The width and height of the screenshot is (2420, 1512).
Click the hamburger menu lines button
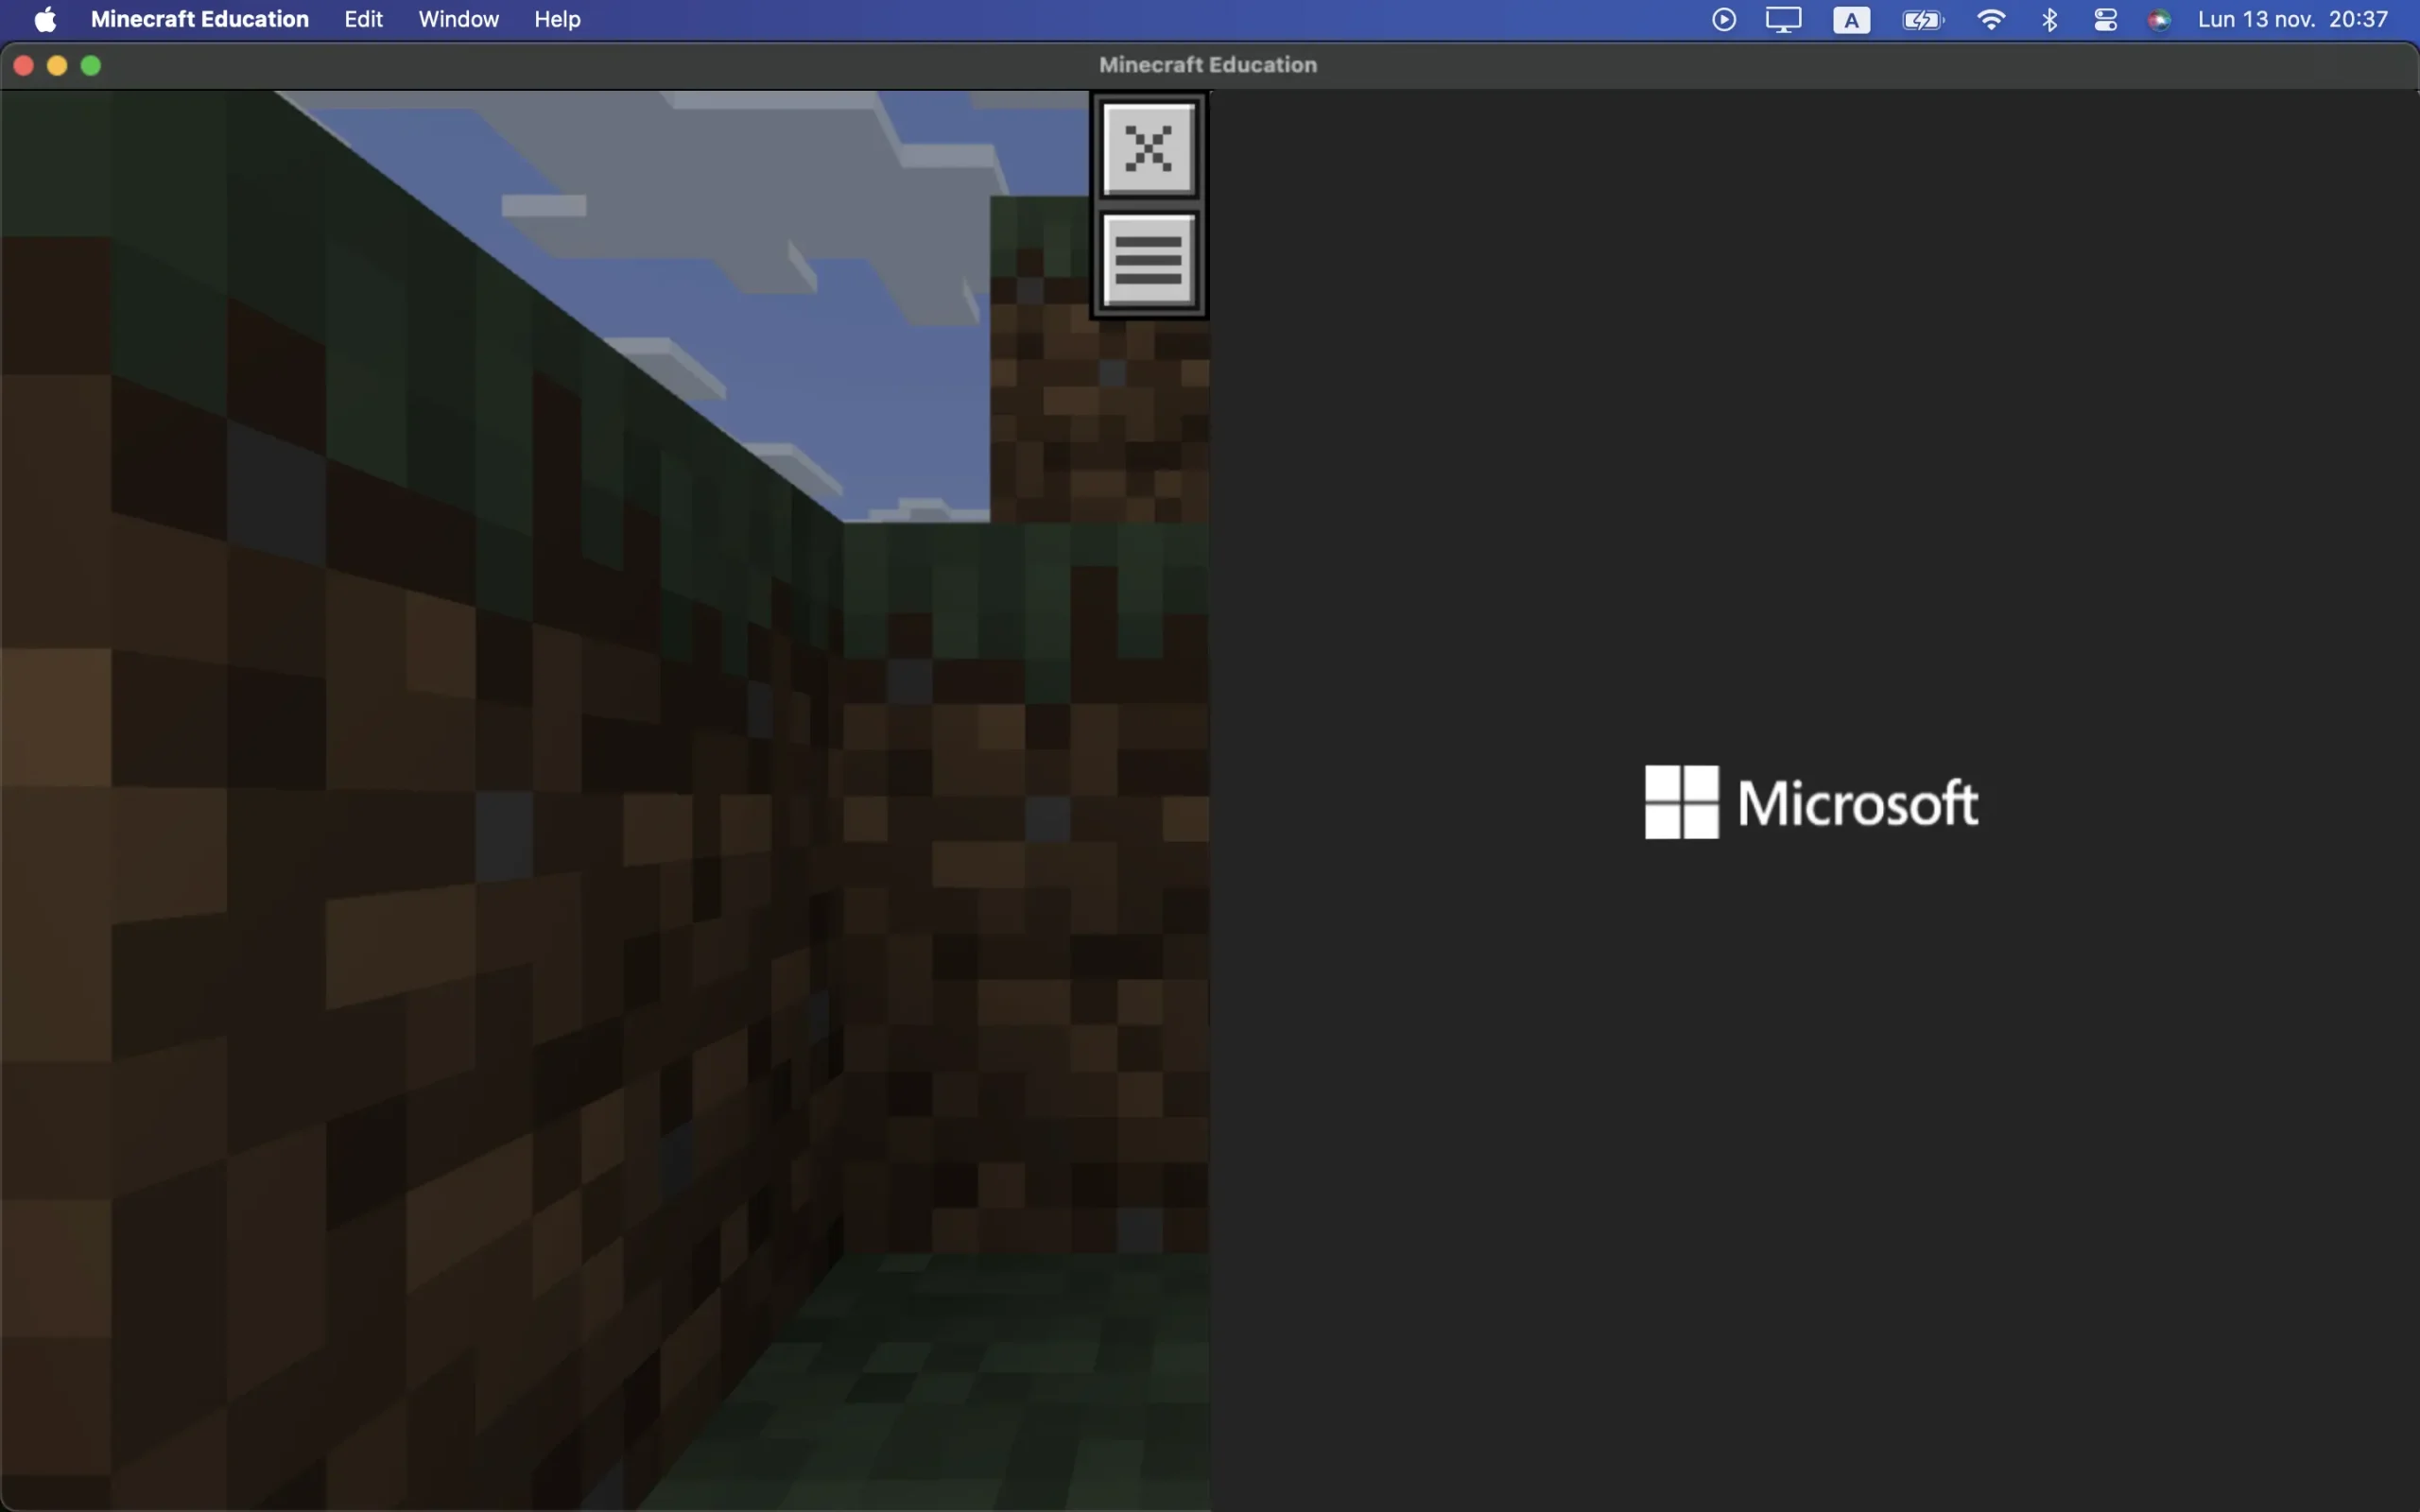1148,261
